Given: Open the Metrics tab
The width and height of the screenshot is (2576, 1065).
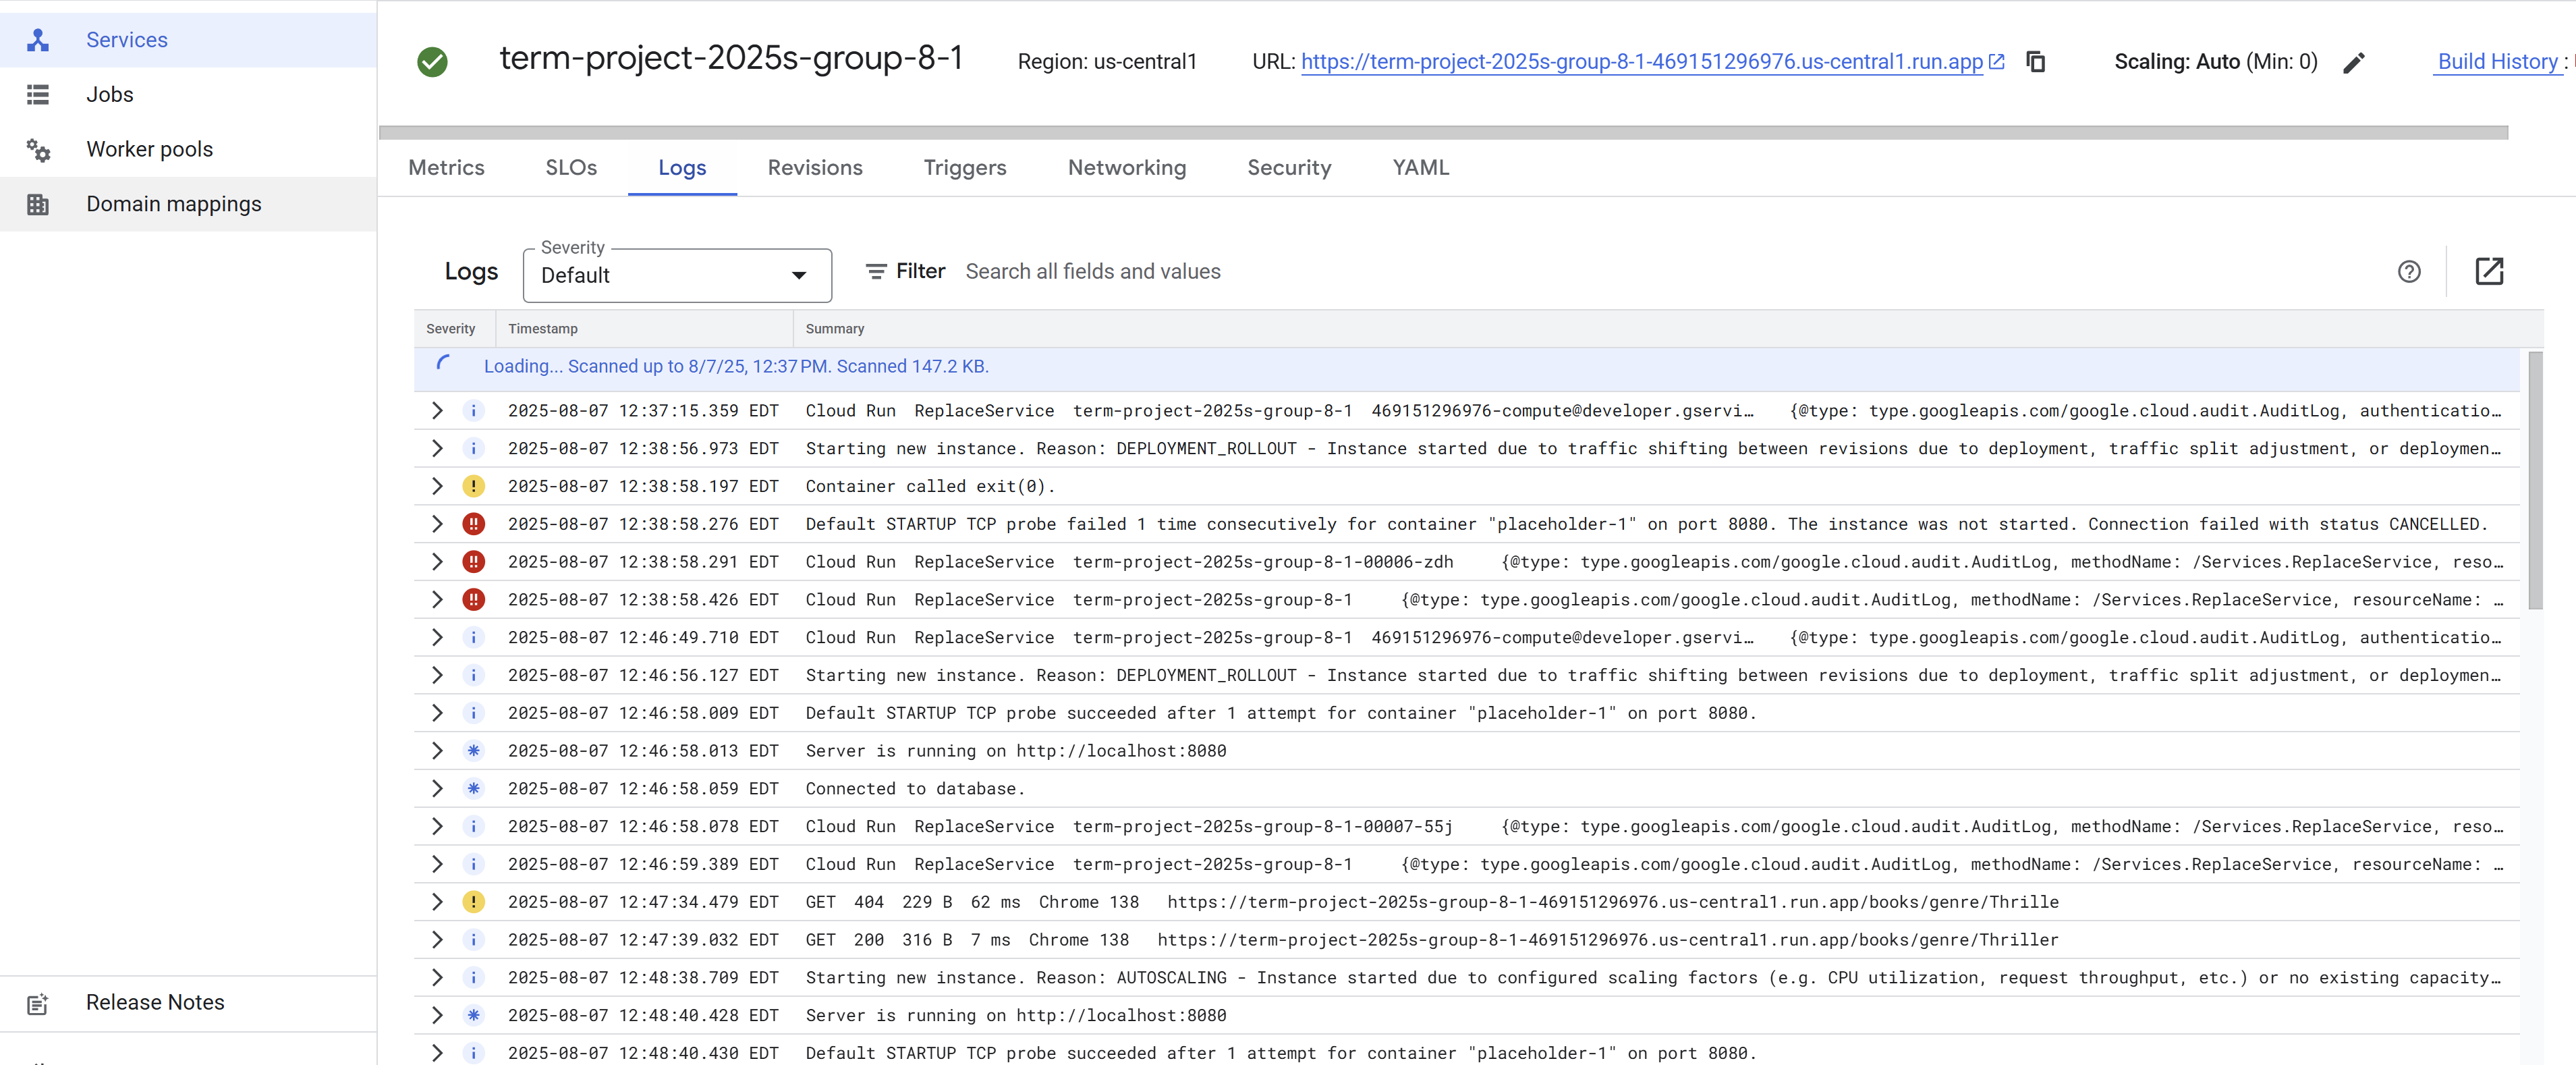Looking at the screenshot, I should pyautogui.click(x=446, y=168).
